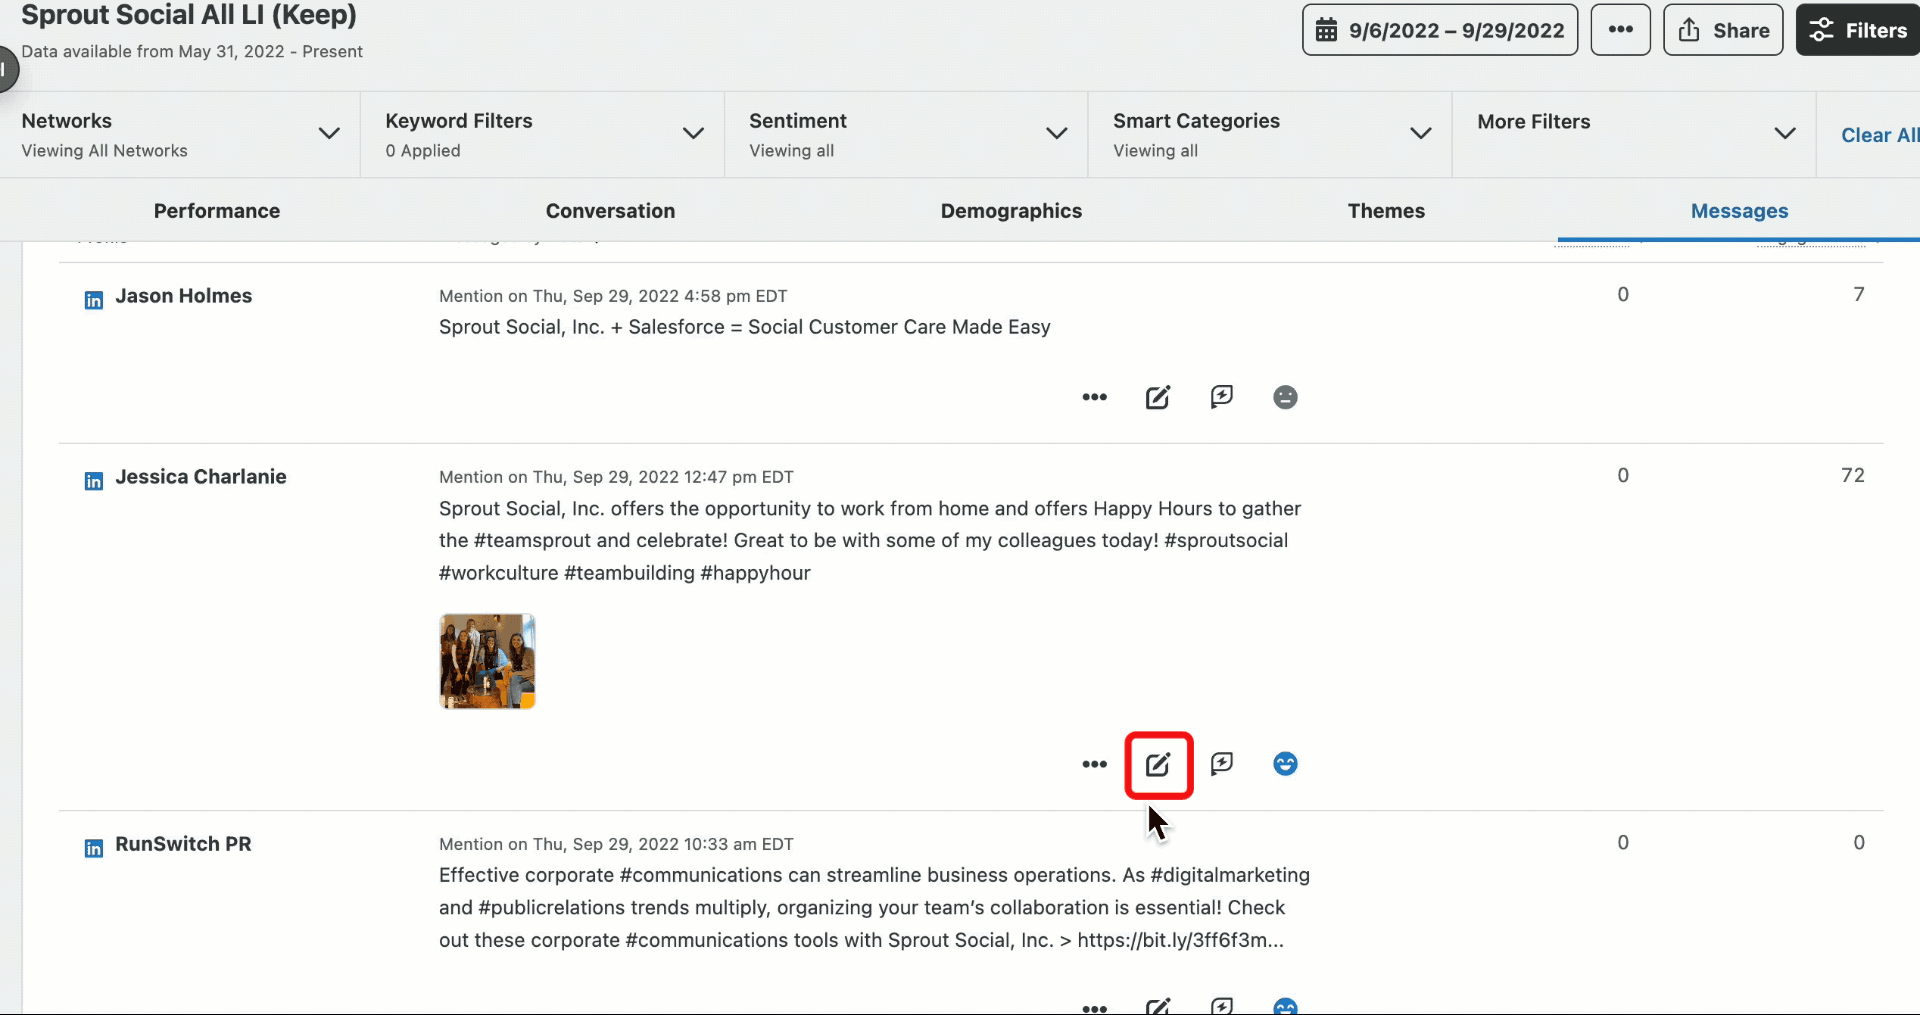Expand the Smart Categories dropdown

click(1270, 135)
